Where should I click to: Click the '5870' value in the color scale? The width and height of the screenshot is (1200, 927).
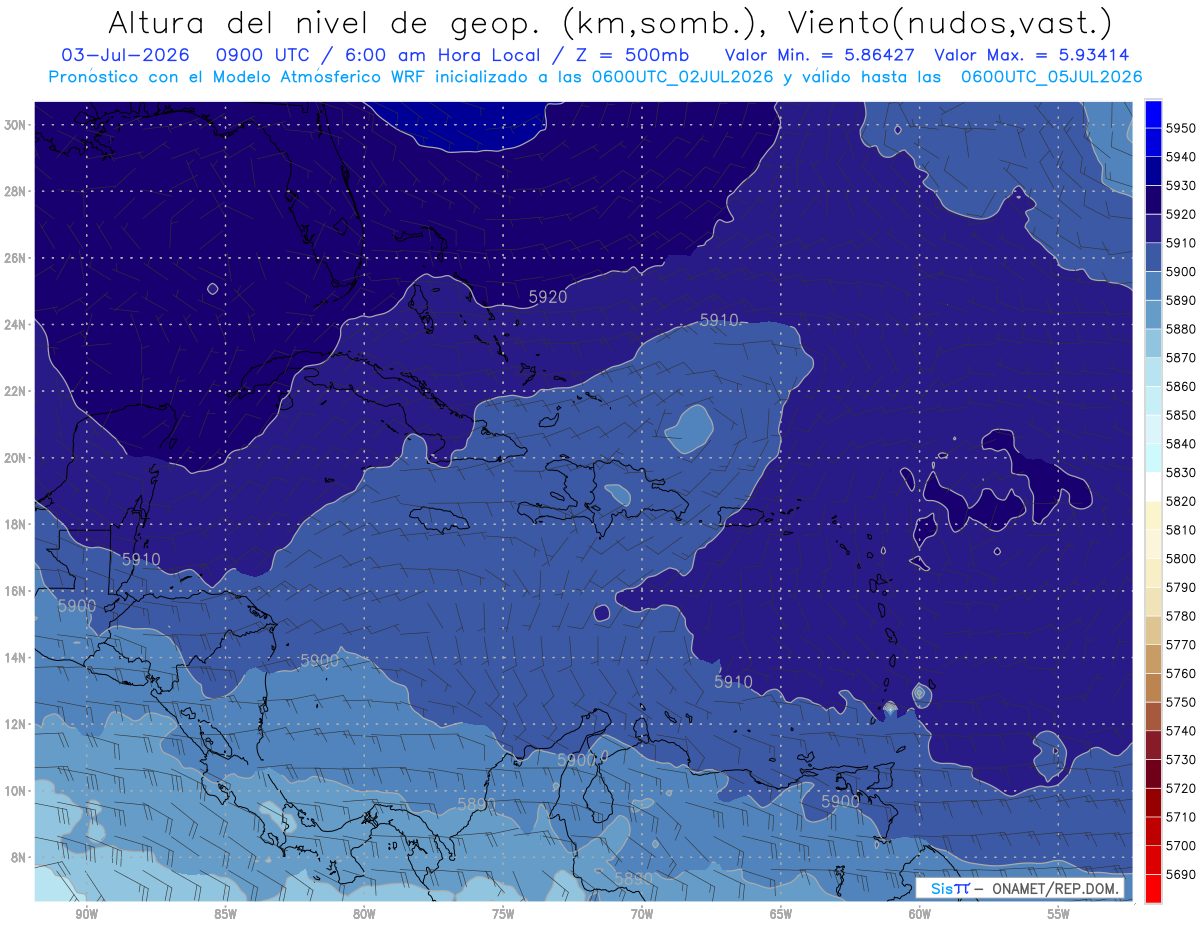1181,358
